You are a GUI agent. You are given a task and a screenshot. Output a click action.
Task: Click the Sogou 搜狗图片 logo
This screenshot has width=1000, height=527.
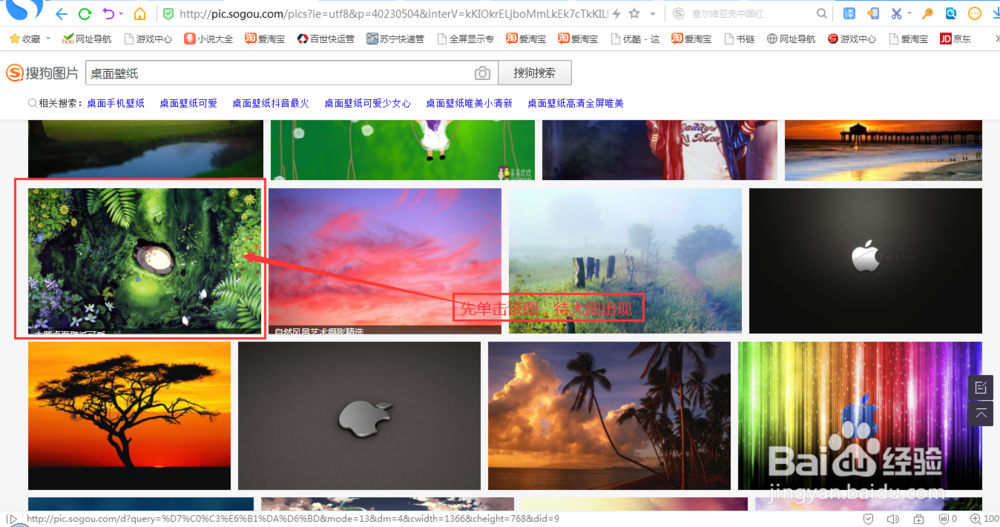[42, 73]
